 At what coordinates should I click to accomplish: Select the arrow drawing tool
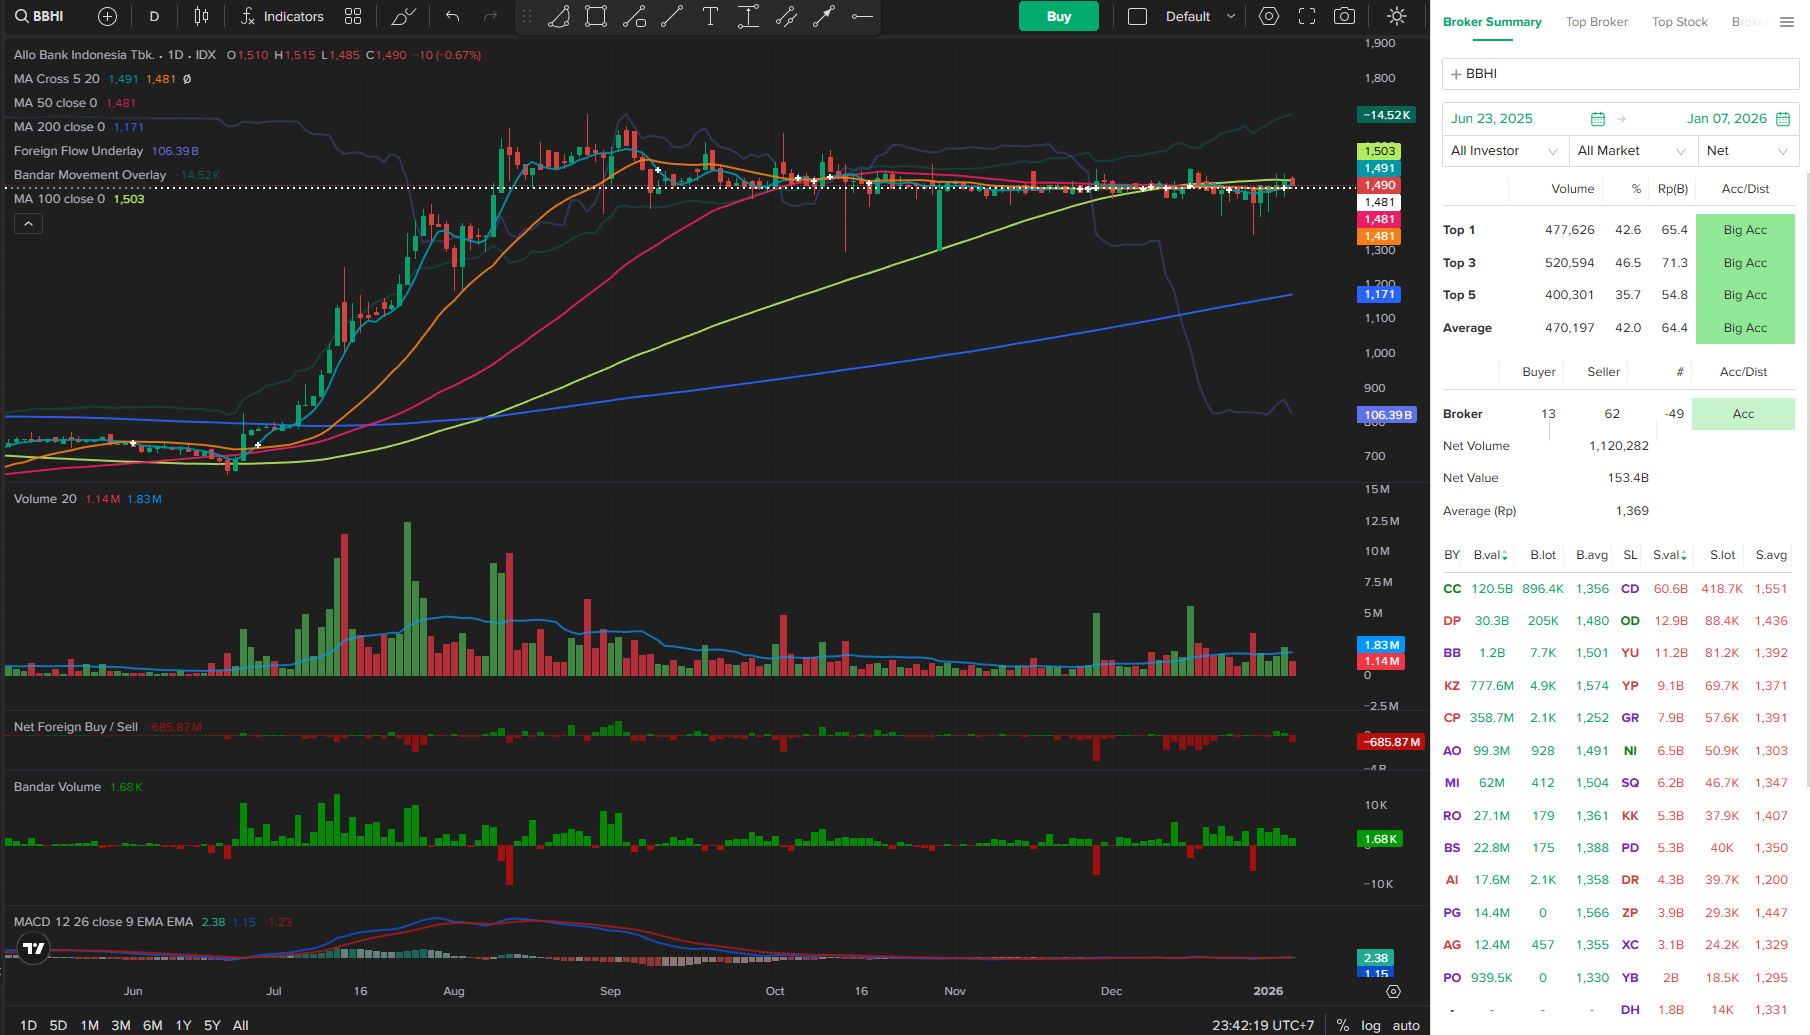click(x=824, y=16)
